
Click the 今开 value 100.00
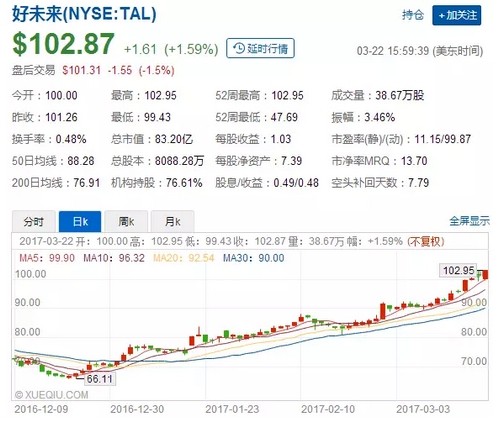[61, 96]
